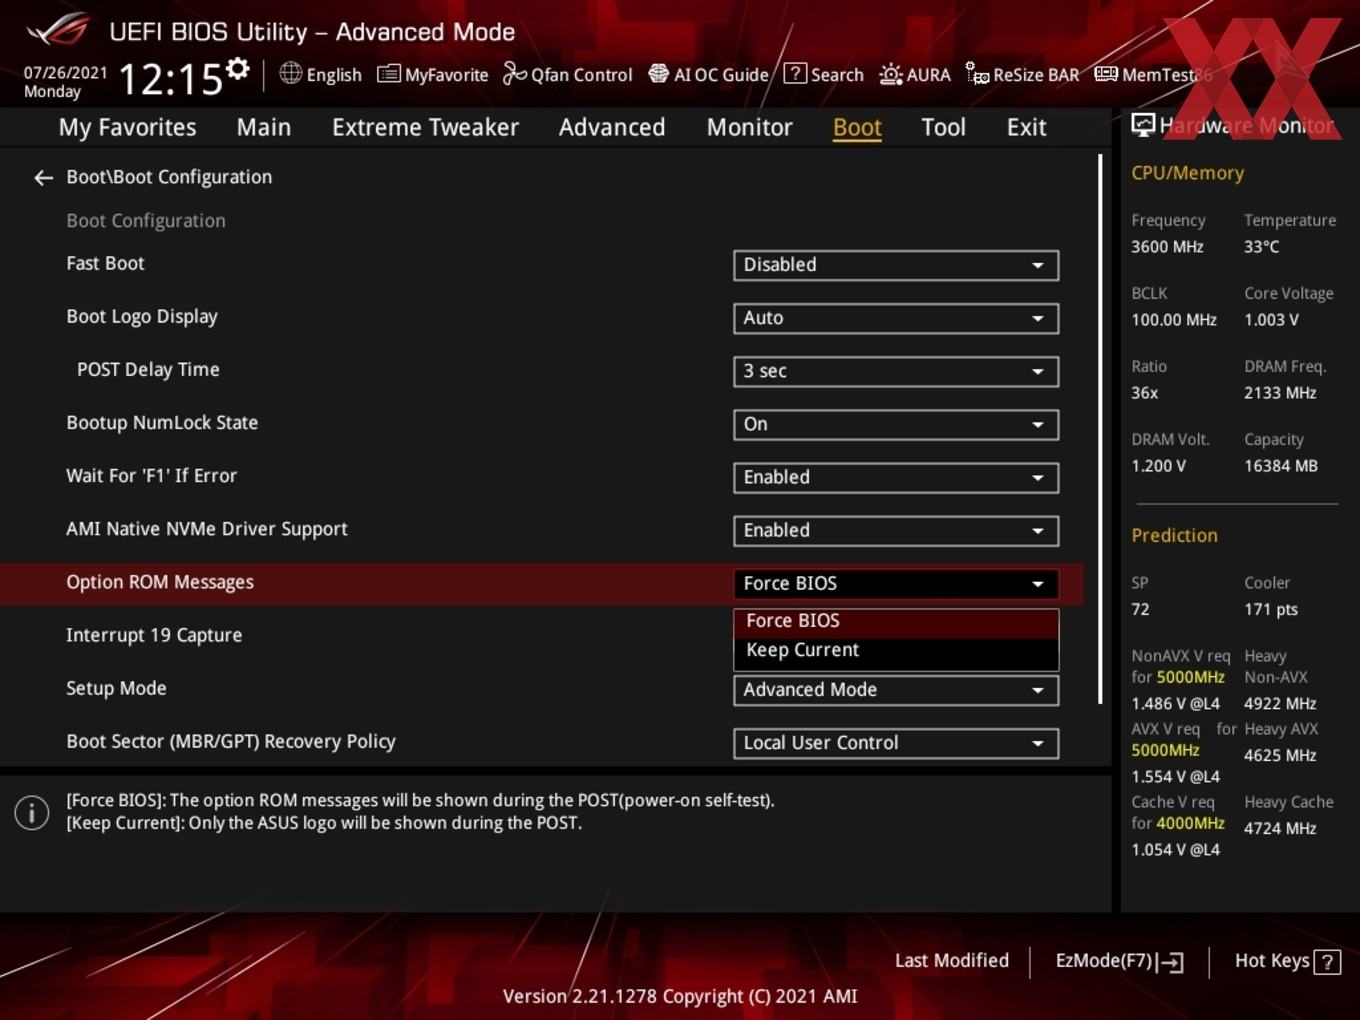Click the Option ROM Messages label

(x=160, y=582)
